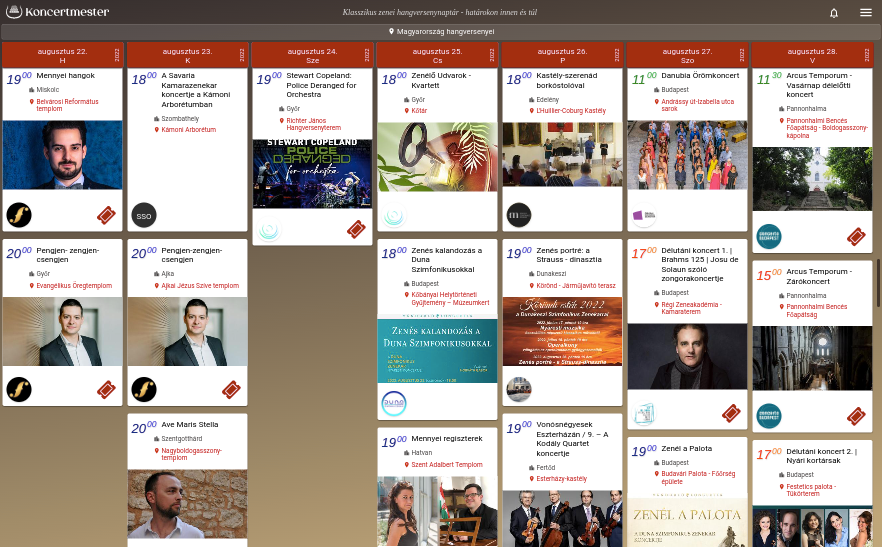Click the Koncertmester logo

click(x=57, y=11)
